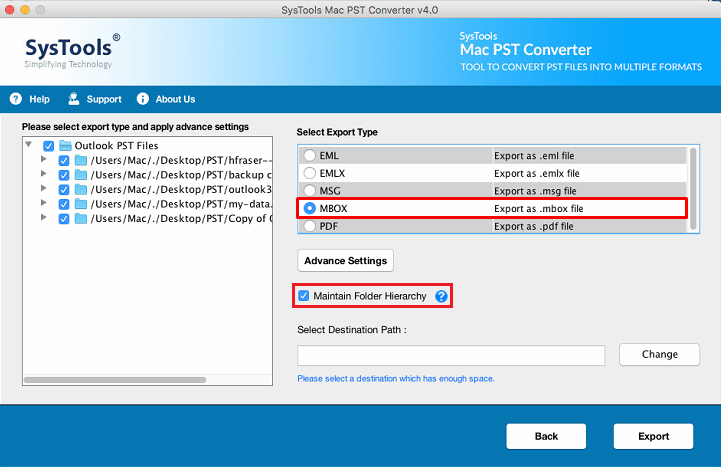The width and height of the screenshot is (721, 467).
Task: Click the 'Maintain Folder Hierarchy' label
Action: tap(370, 296)
